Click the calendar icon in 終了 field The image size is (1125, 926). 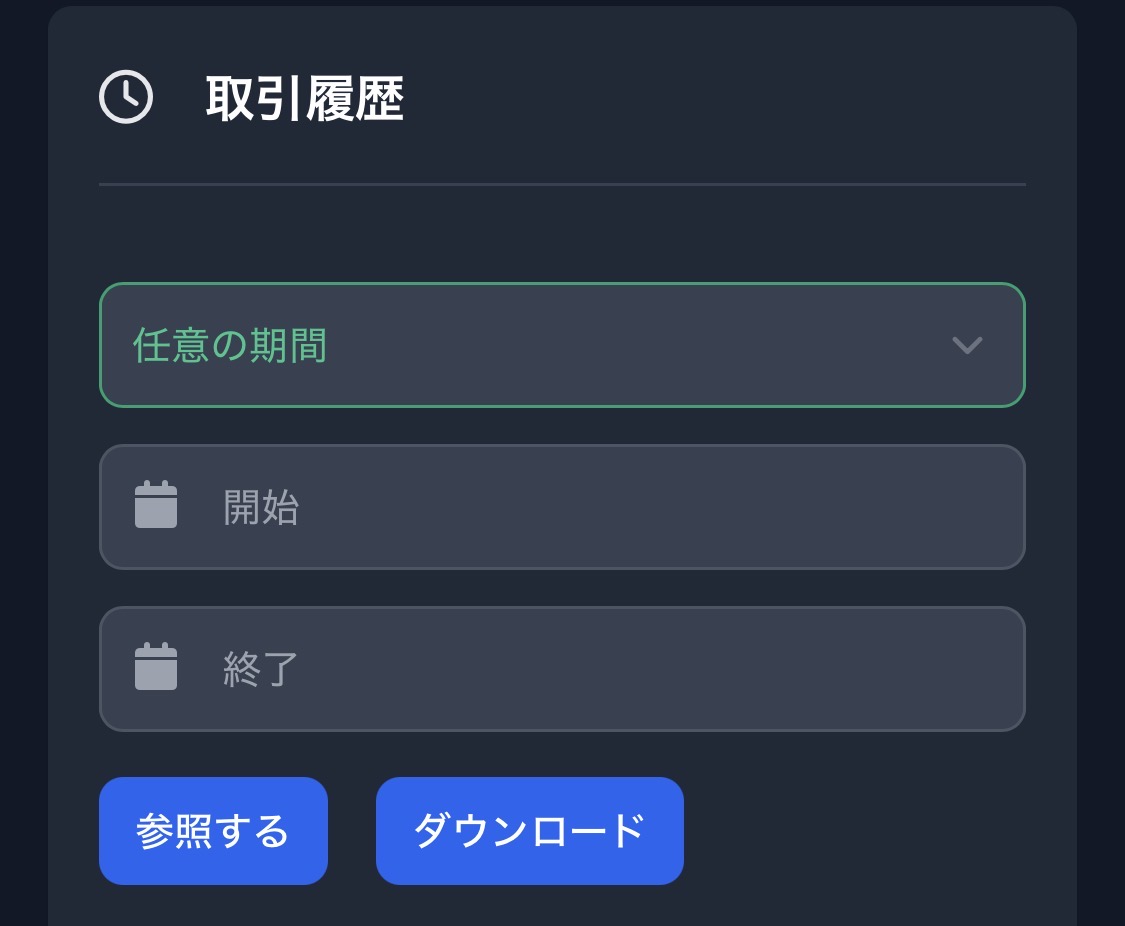pyautogui.click(x=156, y=667)
